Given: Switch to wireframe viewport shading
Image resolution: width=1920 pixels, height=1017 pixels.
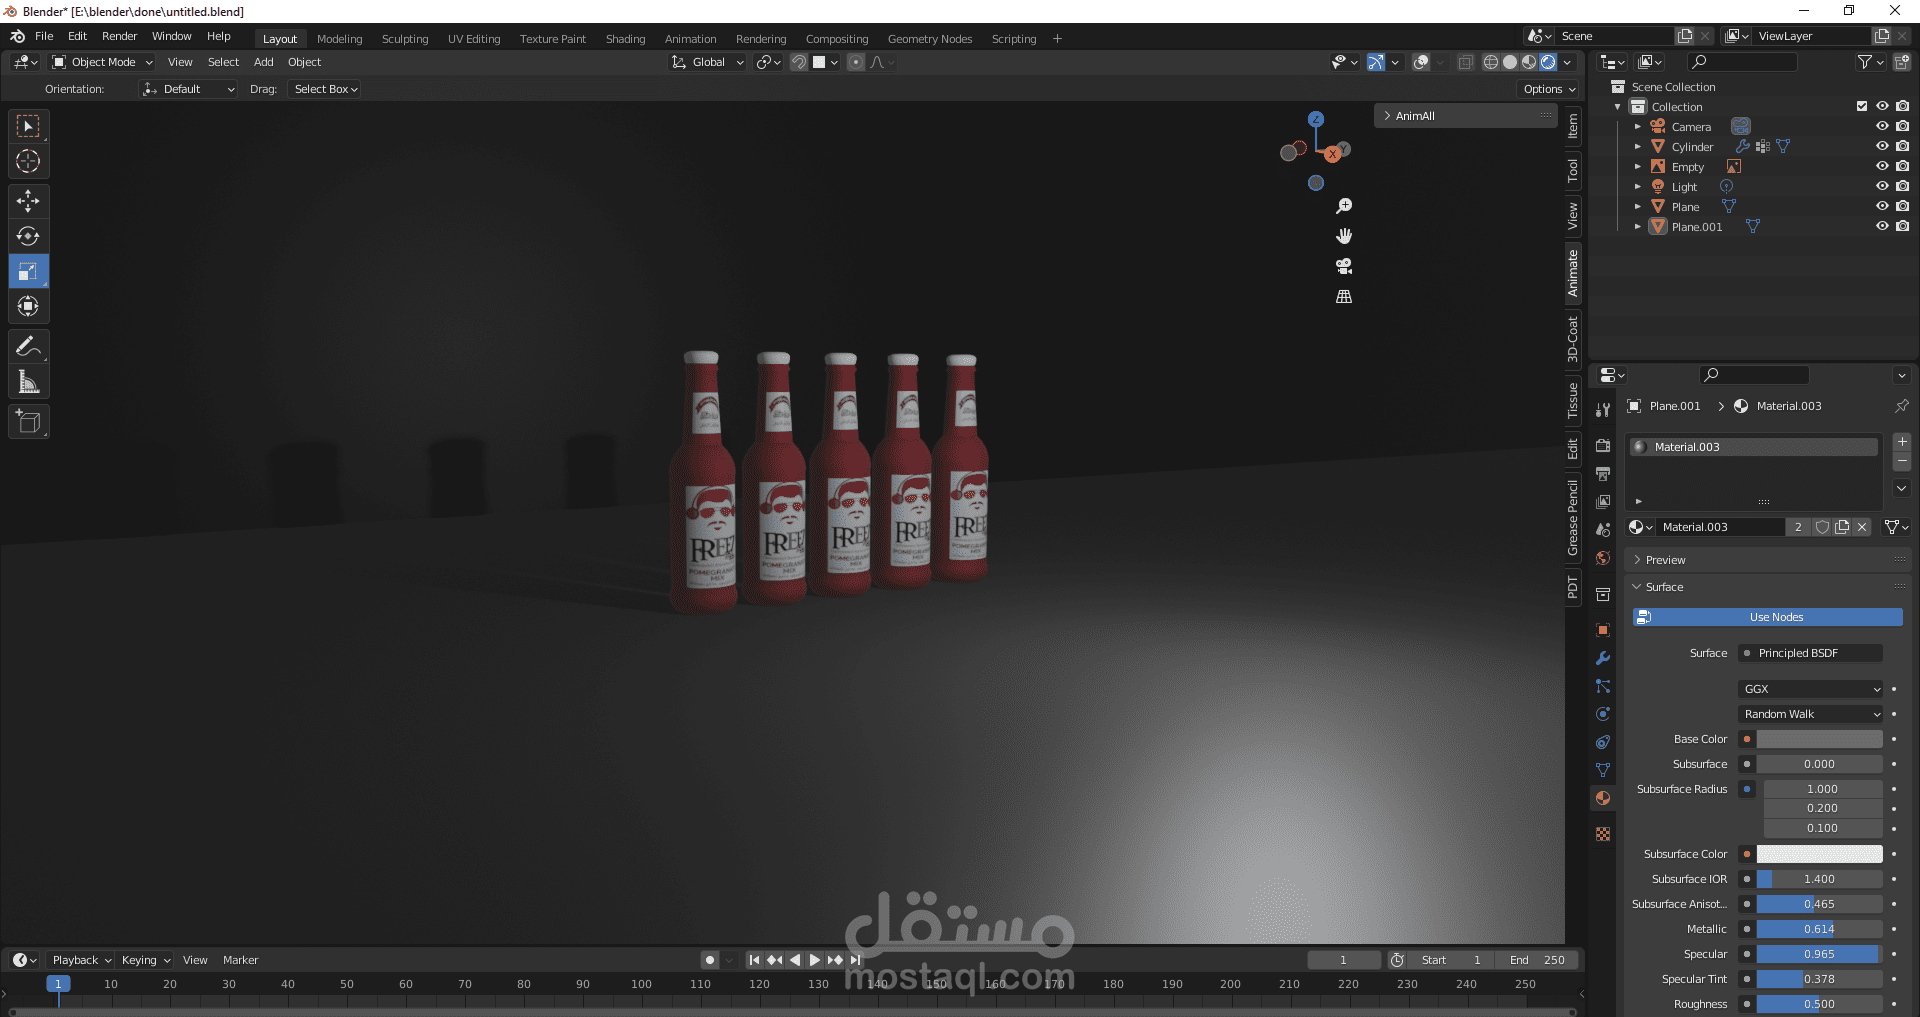Looking at the screenshot, I should (1491, 62).
